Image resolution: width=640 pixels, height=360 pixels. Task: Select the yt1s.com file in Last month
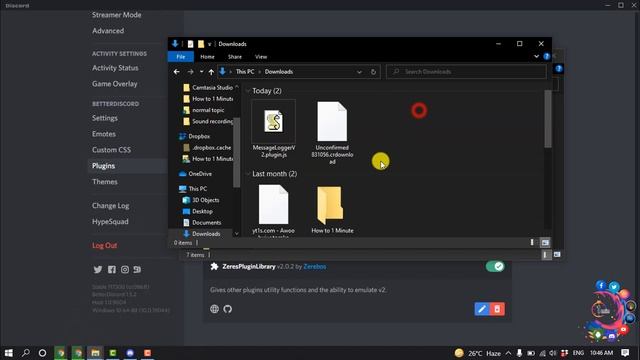pos(273,210)
